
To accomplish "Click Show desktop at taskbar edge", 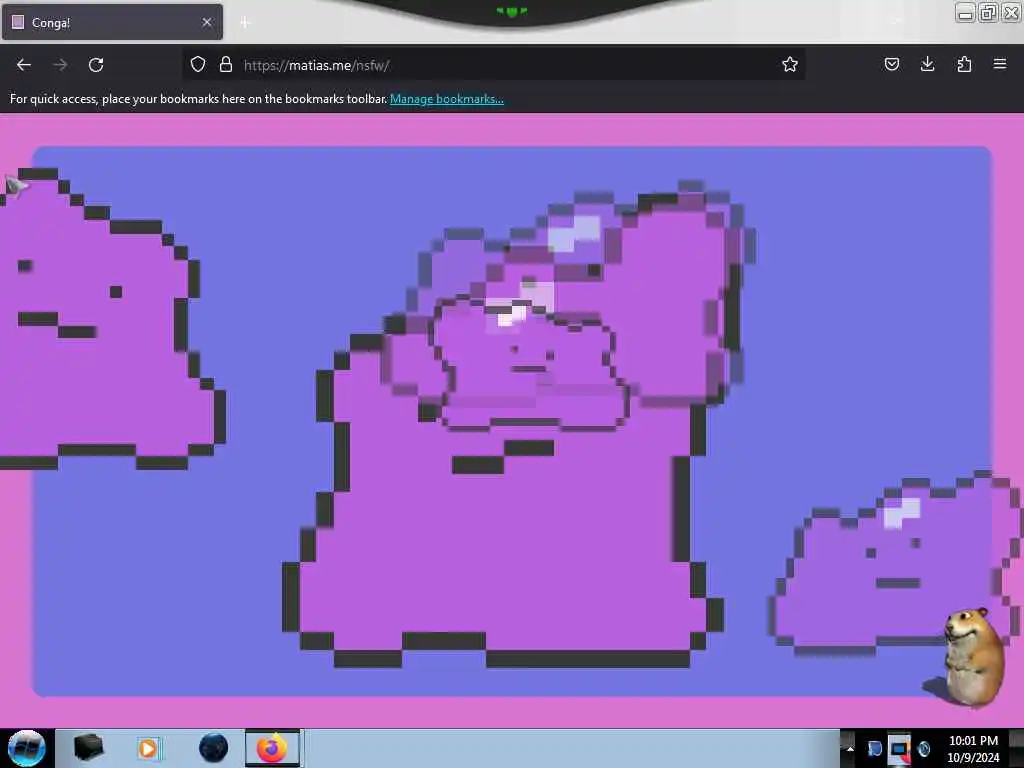I will [1016, 748].
